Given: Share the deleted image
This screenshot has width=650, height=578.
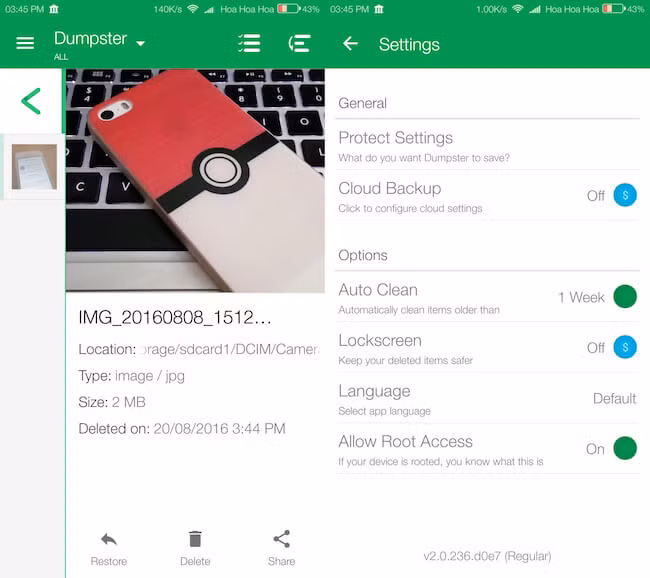Looking at the screenshot, I should (x=281, y=548).
